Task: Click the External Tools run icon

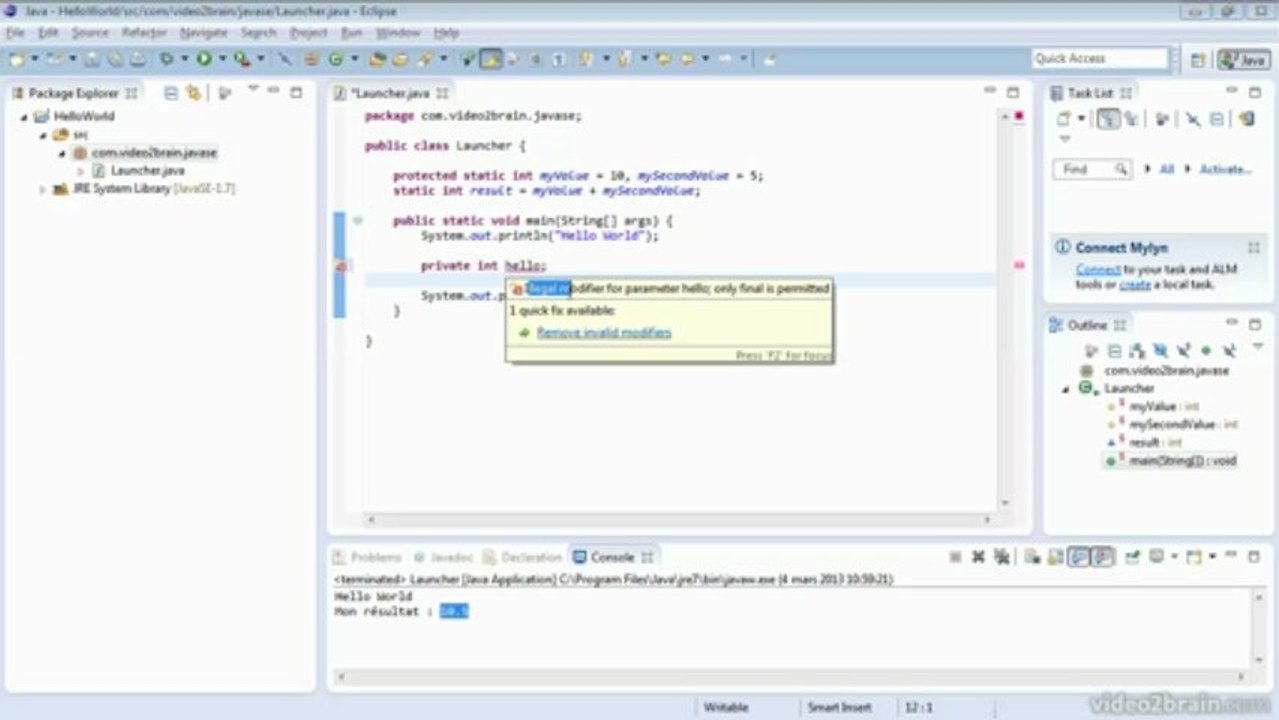Action: 241,60
